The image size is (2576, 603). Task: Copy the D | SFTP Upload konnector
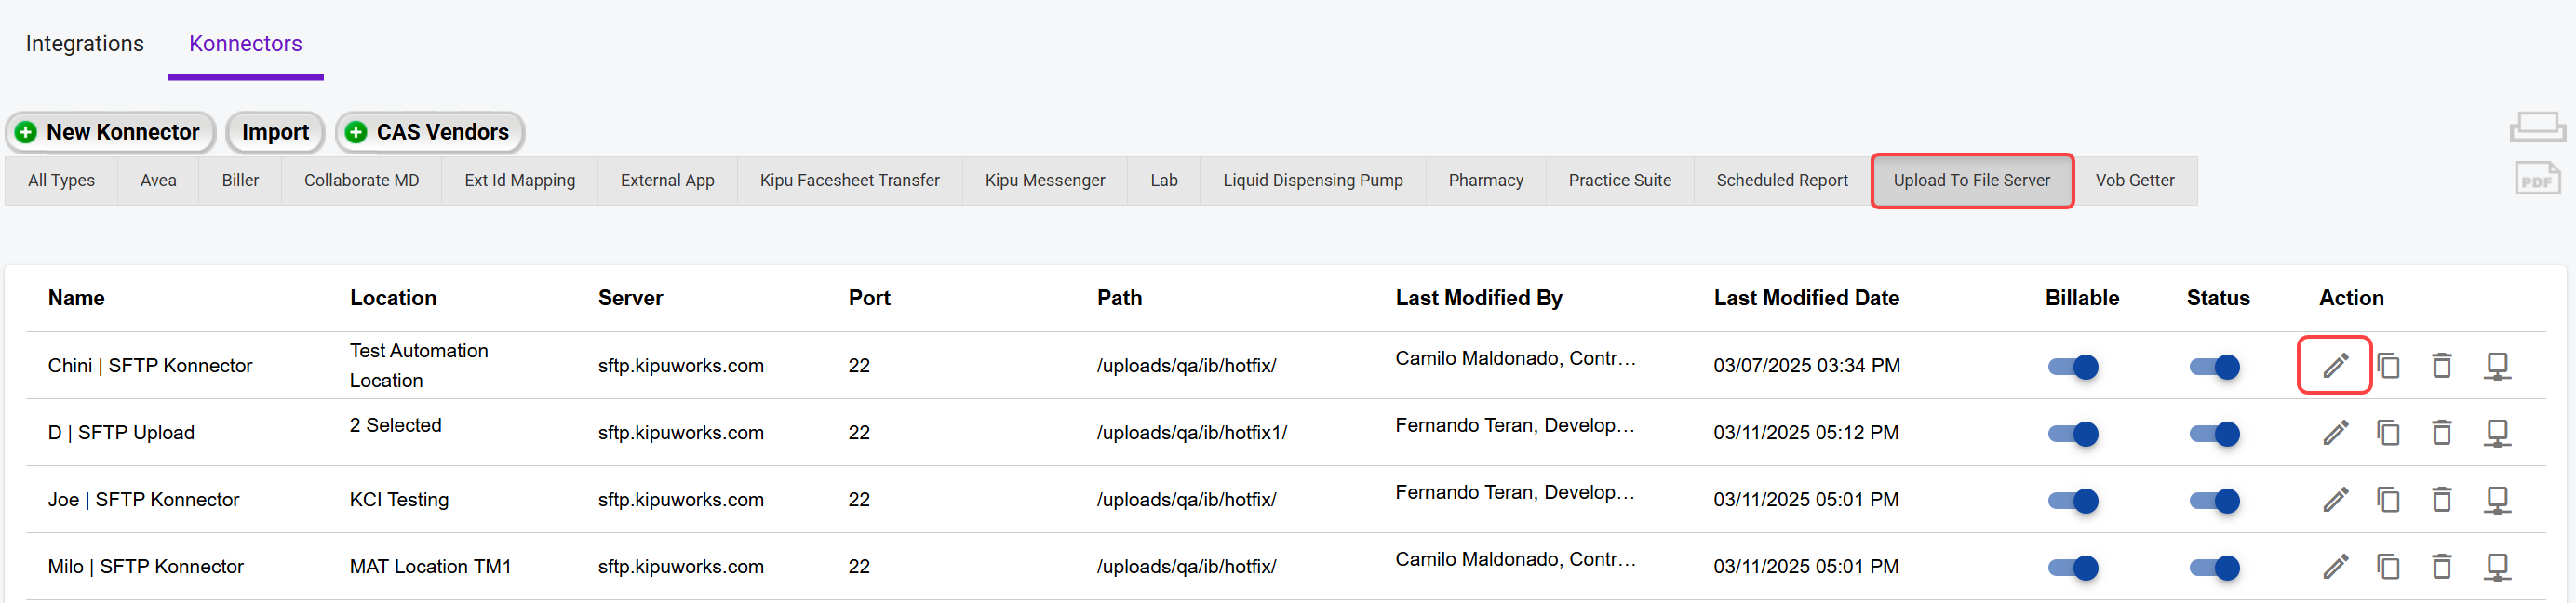(2388, 433)
